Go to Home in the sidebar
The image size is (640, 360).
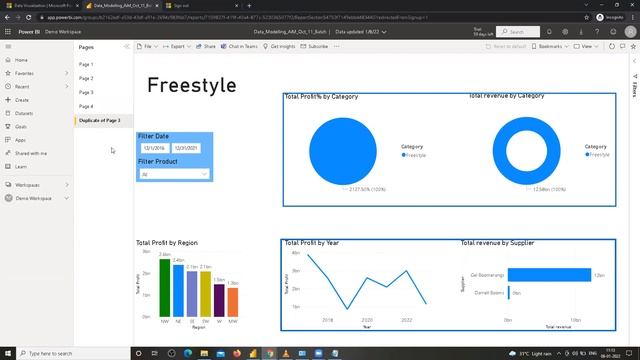click(x=21, y=60)
